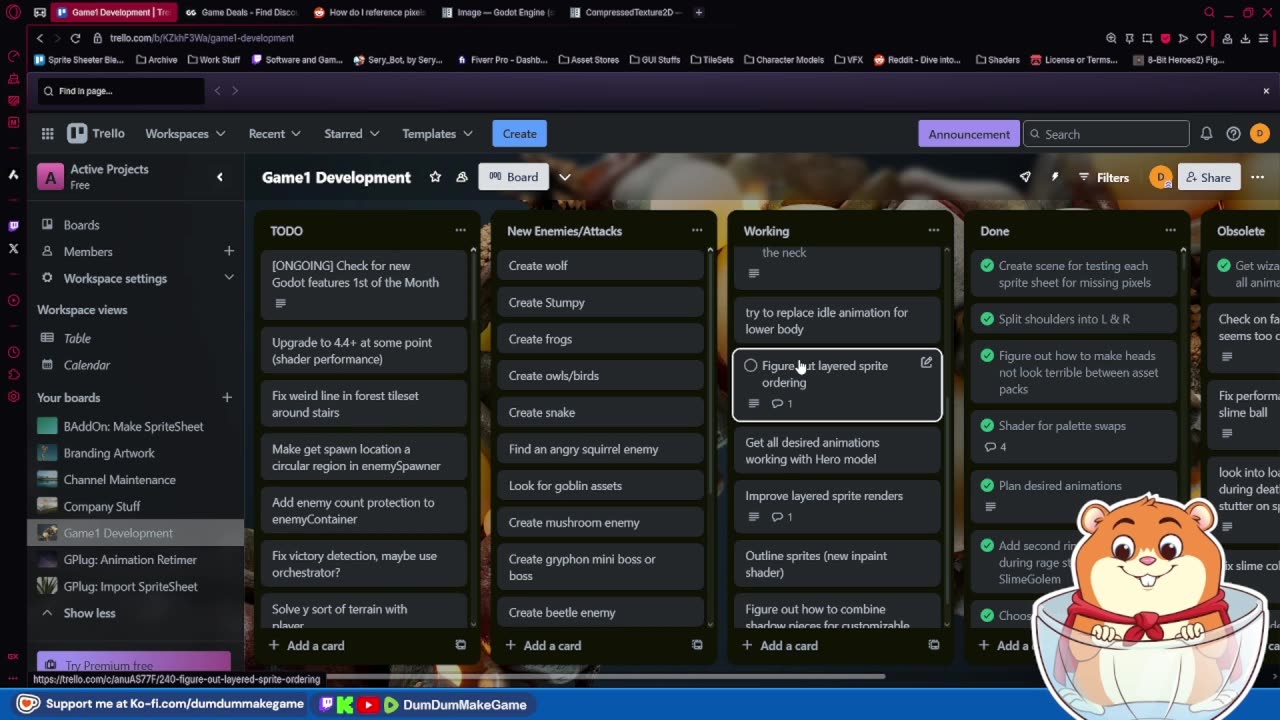Expand the Starred dropdown
The height and width of the screenshot is (720, 1280).
(x=352, y=133)
